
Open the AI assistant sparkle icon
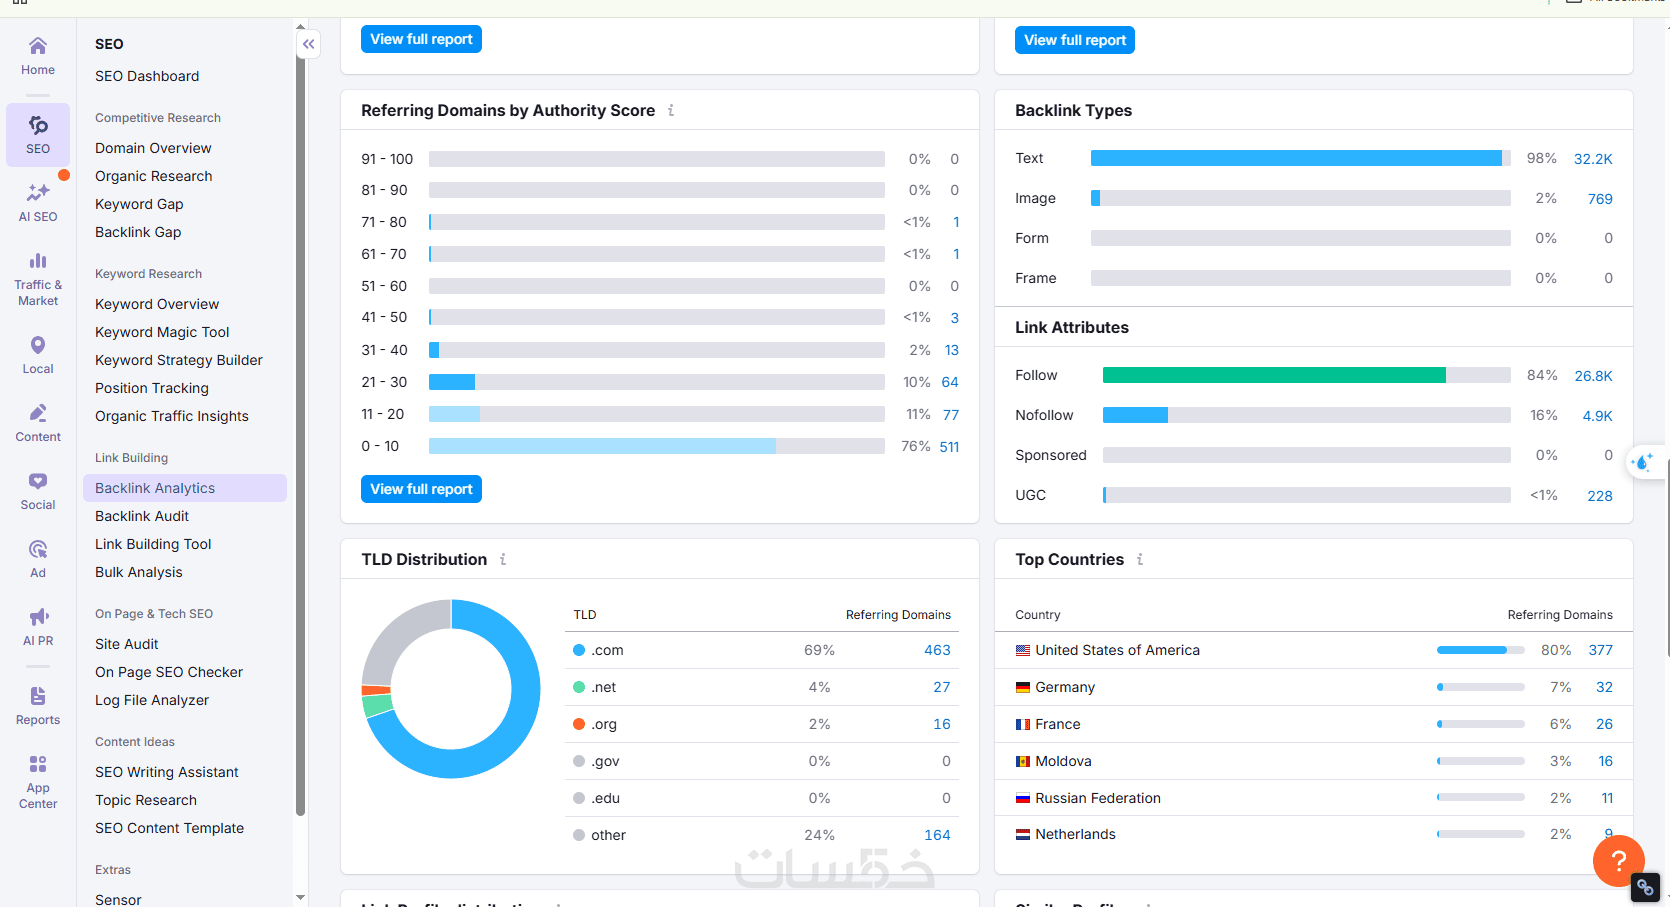click(1643, 462)
